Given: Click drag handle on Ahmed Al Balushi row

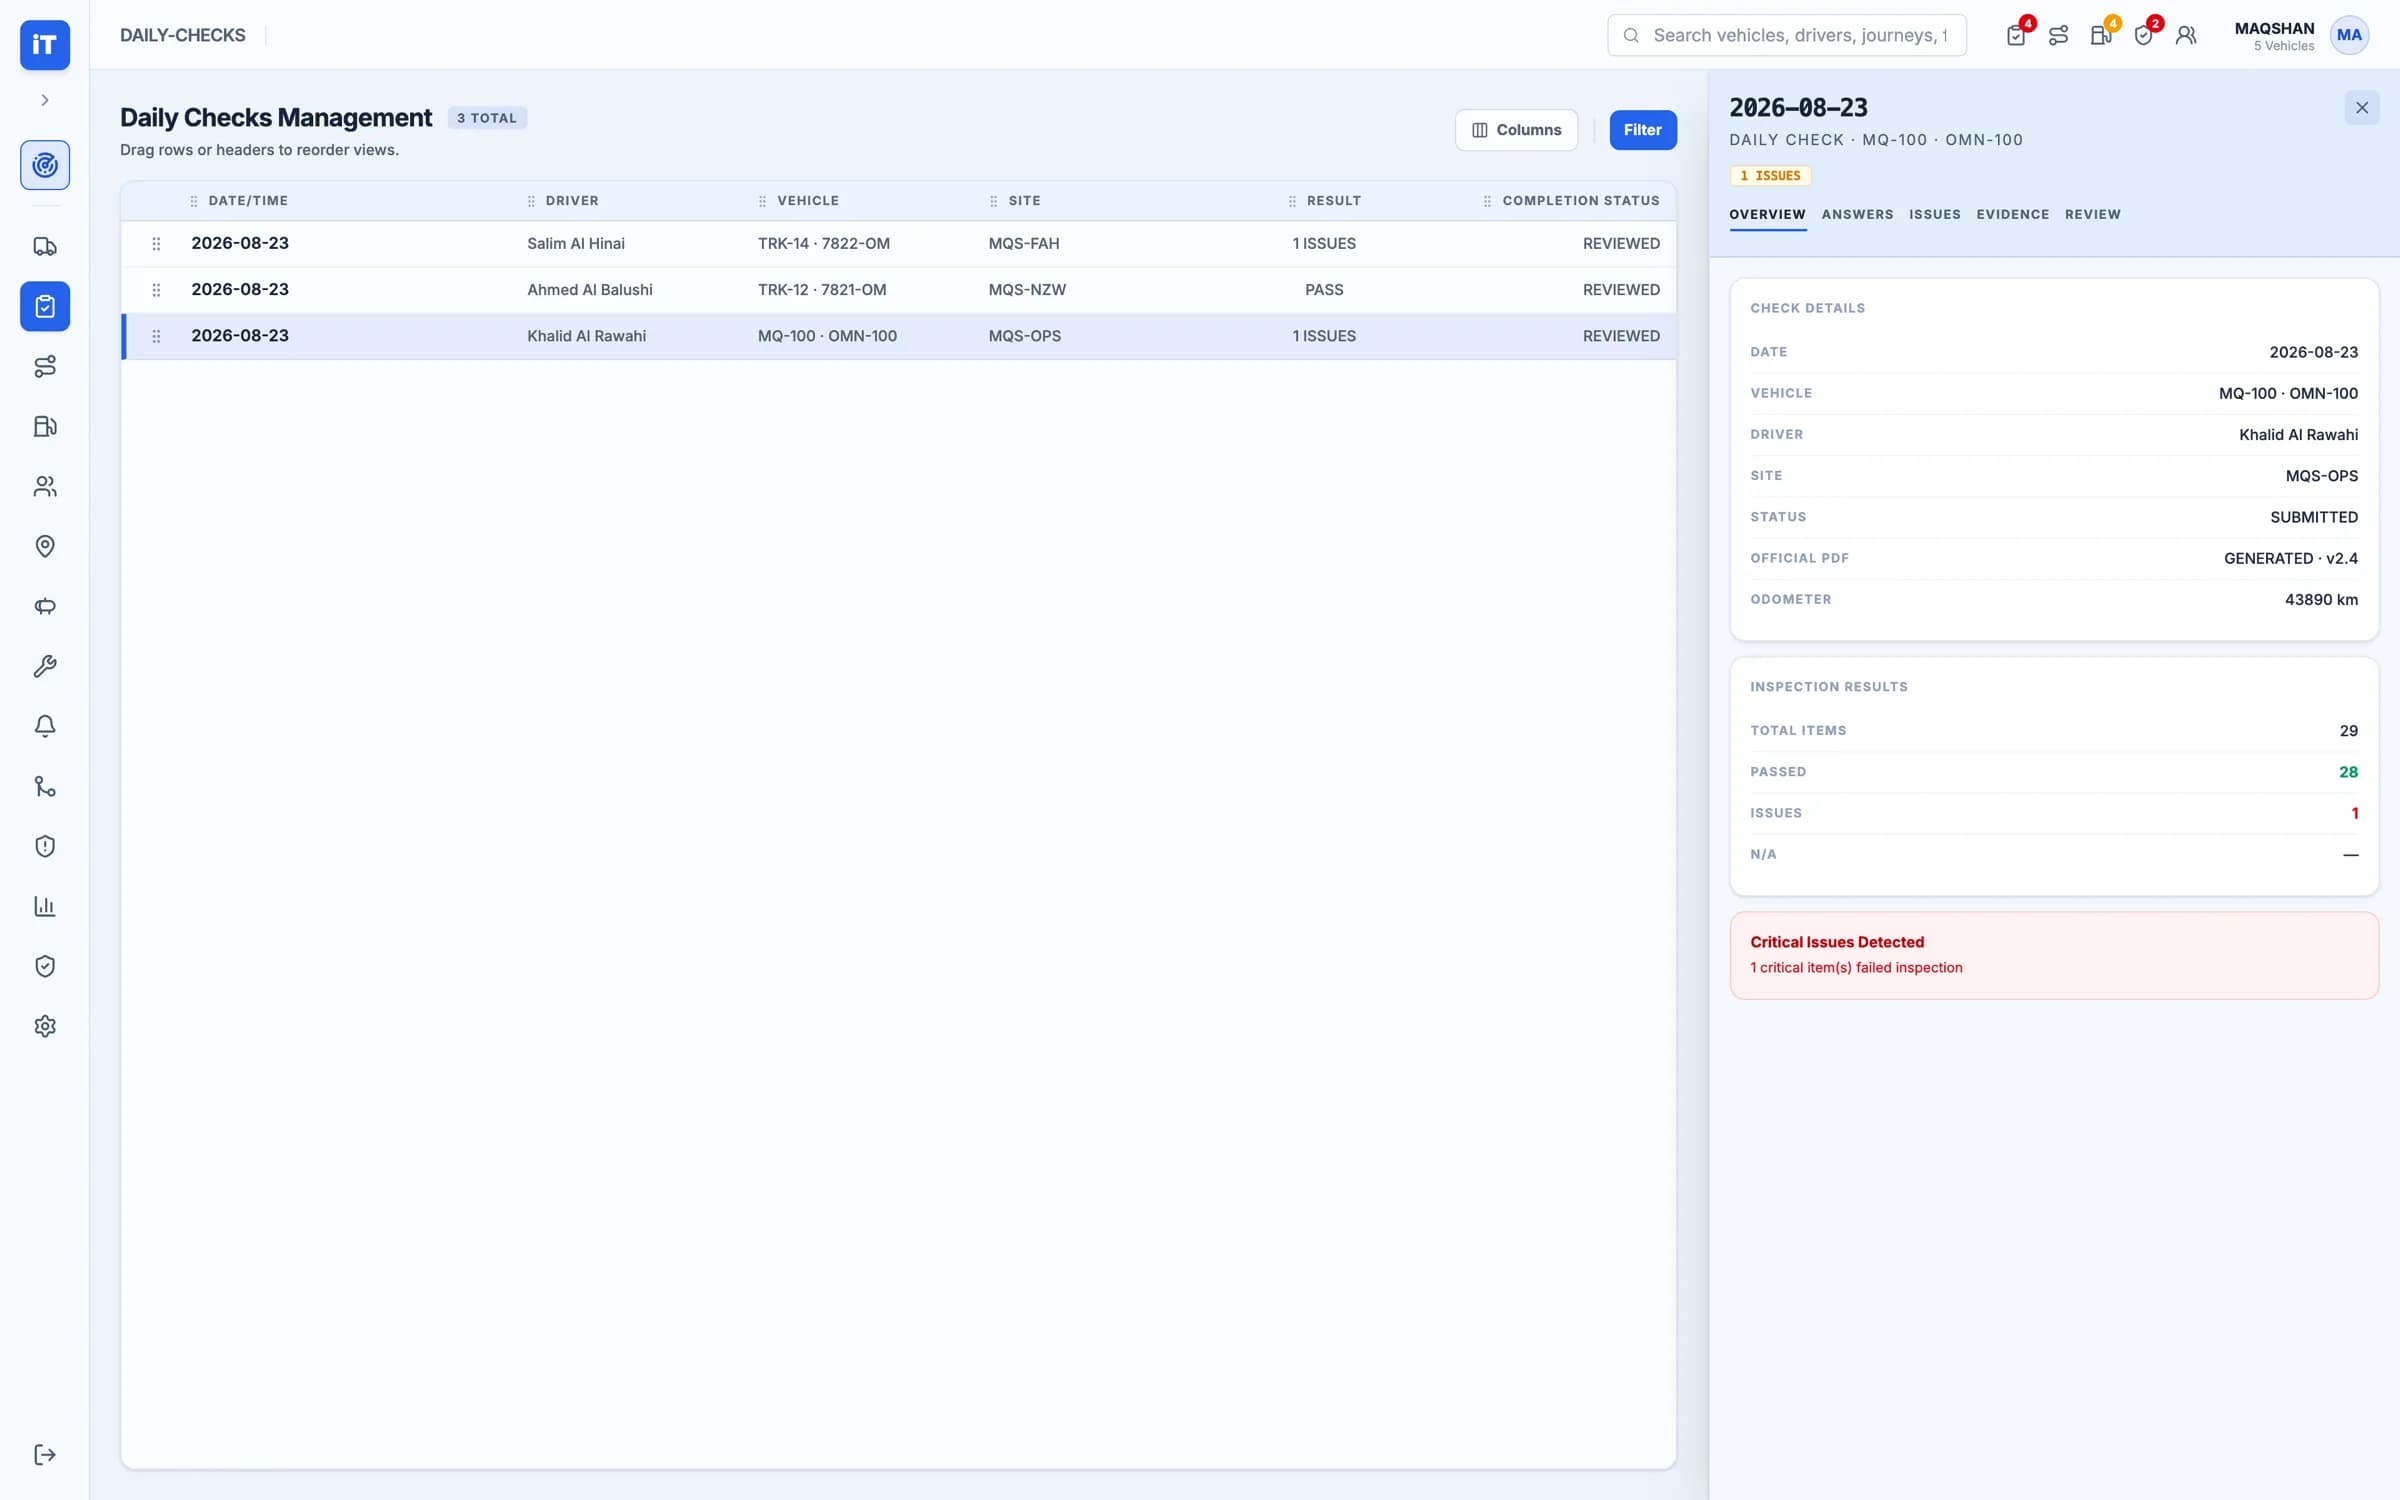Looking at the screenshot, I should tap(156, 290).
